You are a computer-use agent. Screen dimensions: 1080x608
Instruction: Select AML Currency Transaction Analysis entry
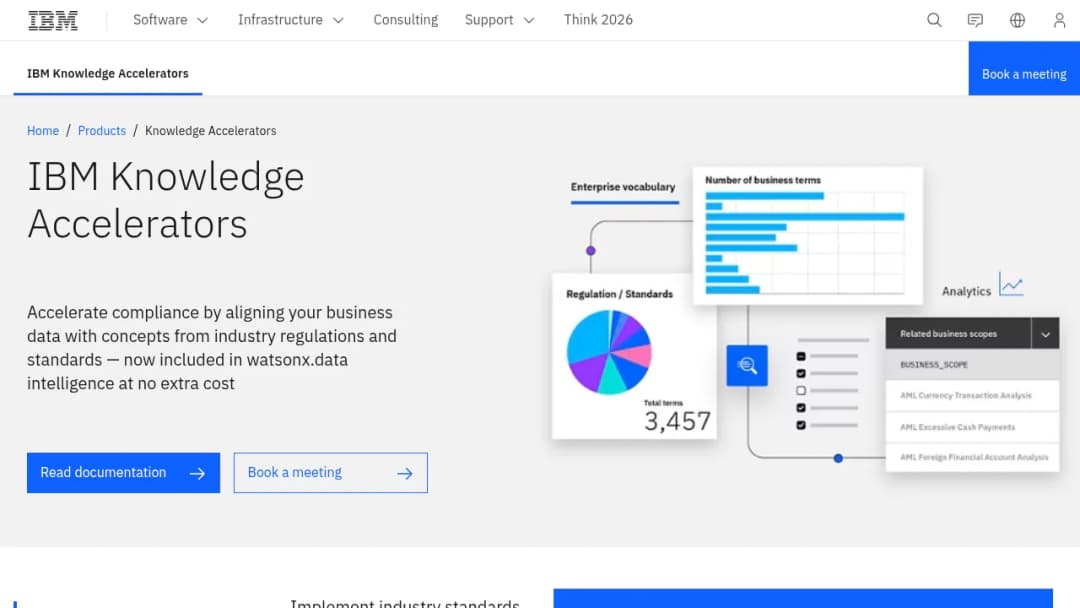(x=972, y=395)
